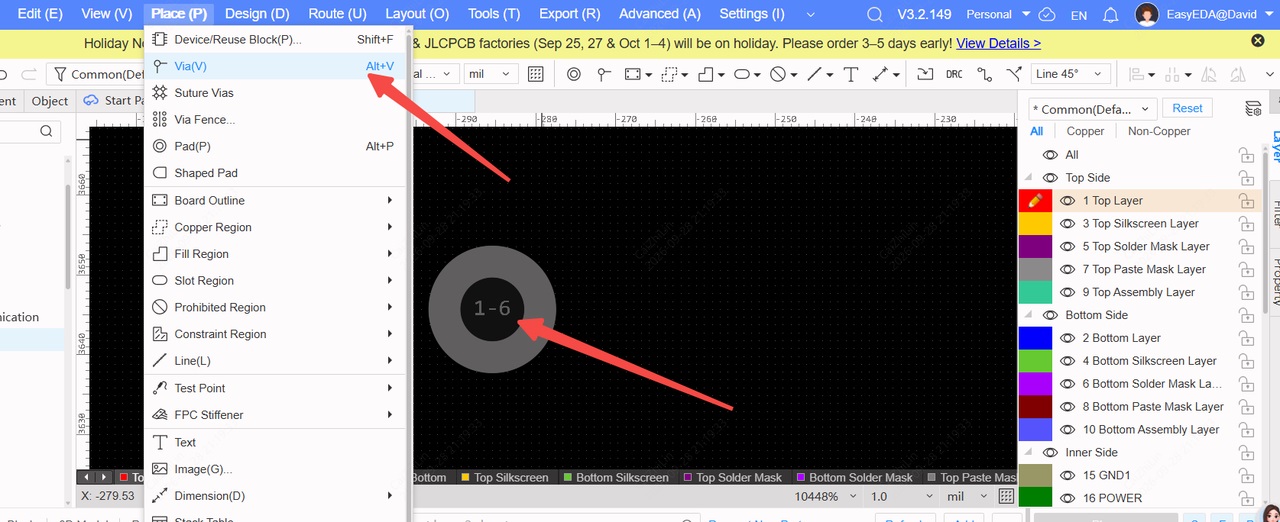Viewport: 1280px width, 522px height.
Task: Open the Common(Default) layer preset dropdown
Action: click(1093, 109)
